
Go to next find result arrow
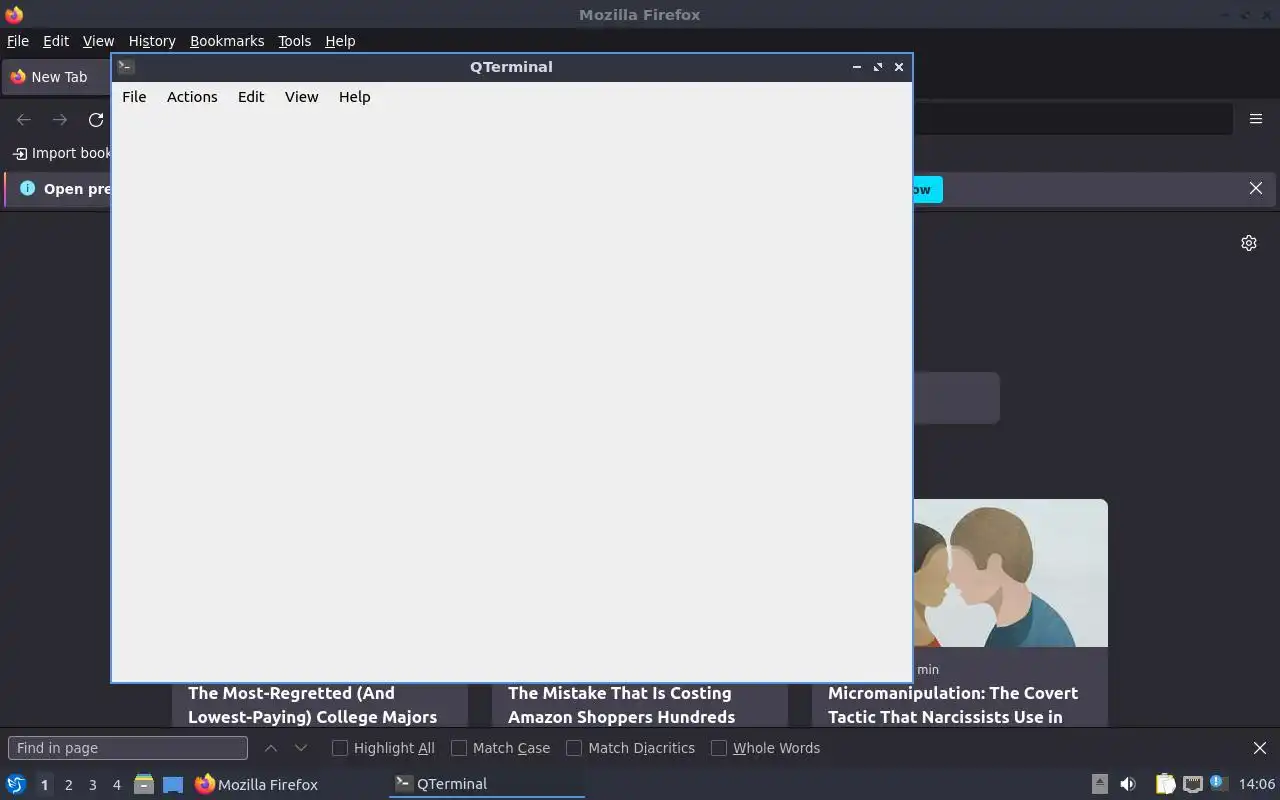(301, 748)
